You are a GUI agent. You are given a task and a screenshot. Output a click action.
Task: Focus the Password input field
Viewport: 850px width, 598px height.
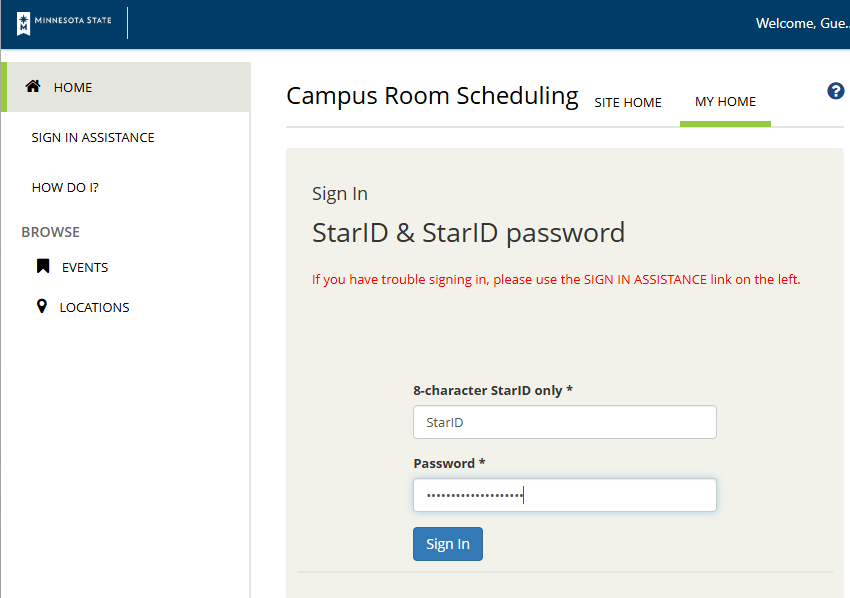coord(564,495)
